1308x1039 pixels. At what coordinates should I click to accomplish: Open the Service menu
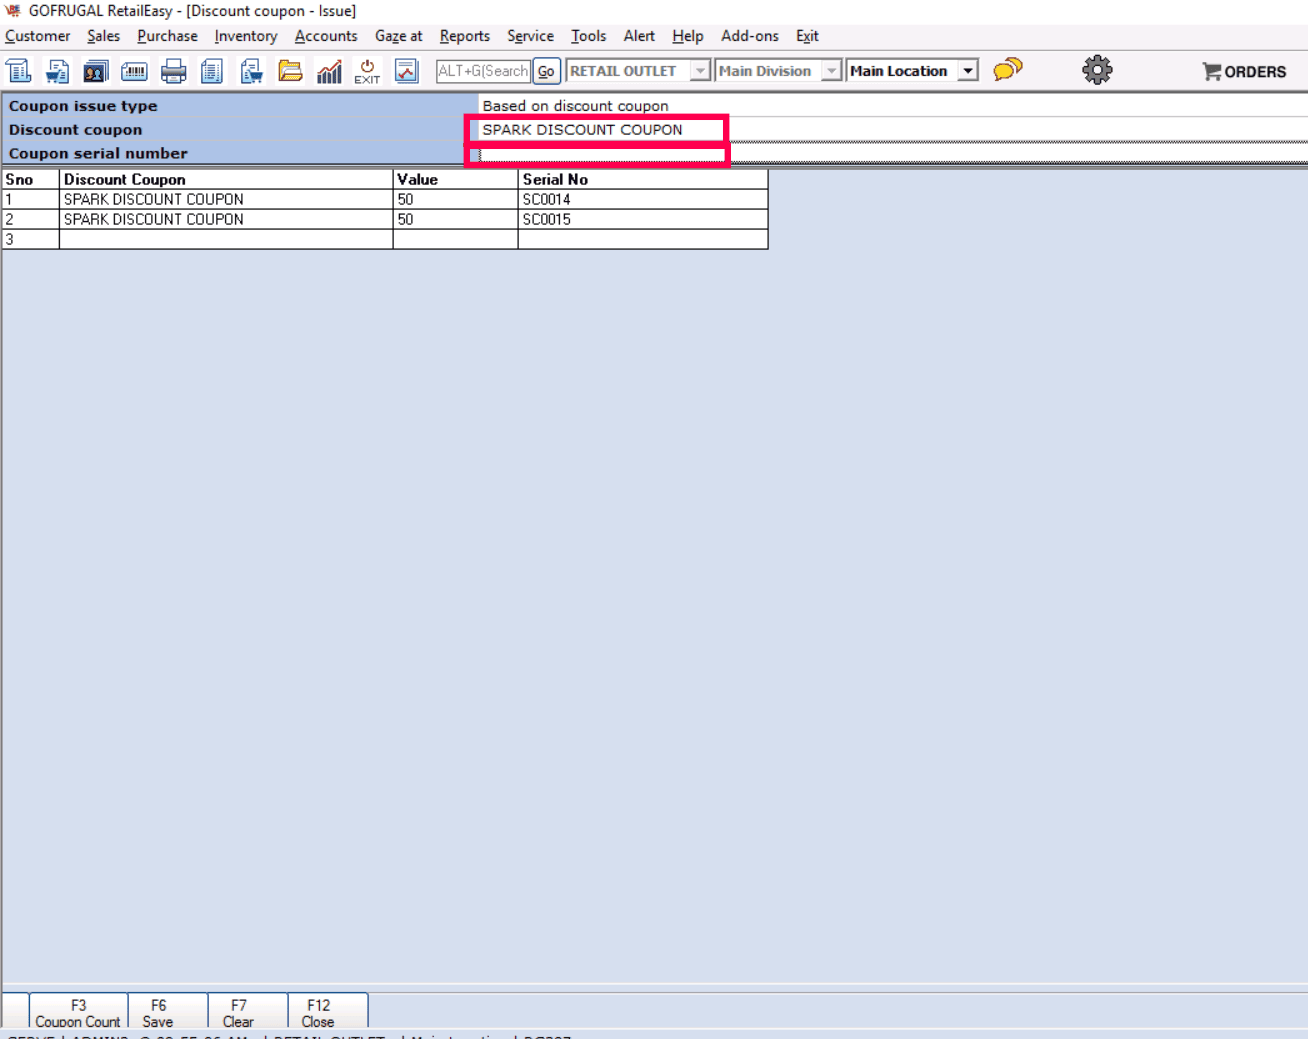530,36
